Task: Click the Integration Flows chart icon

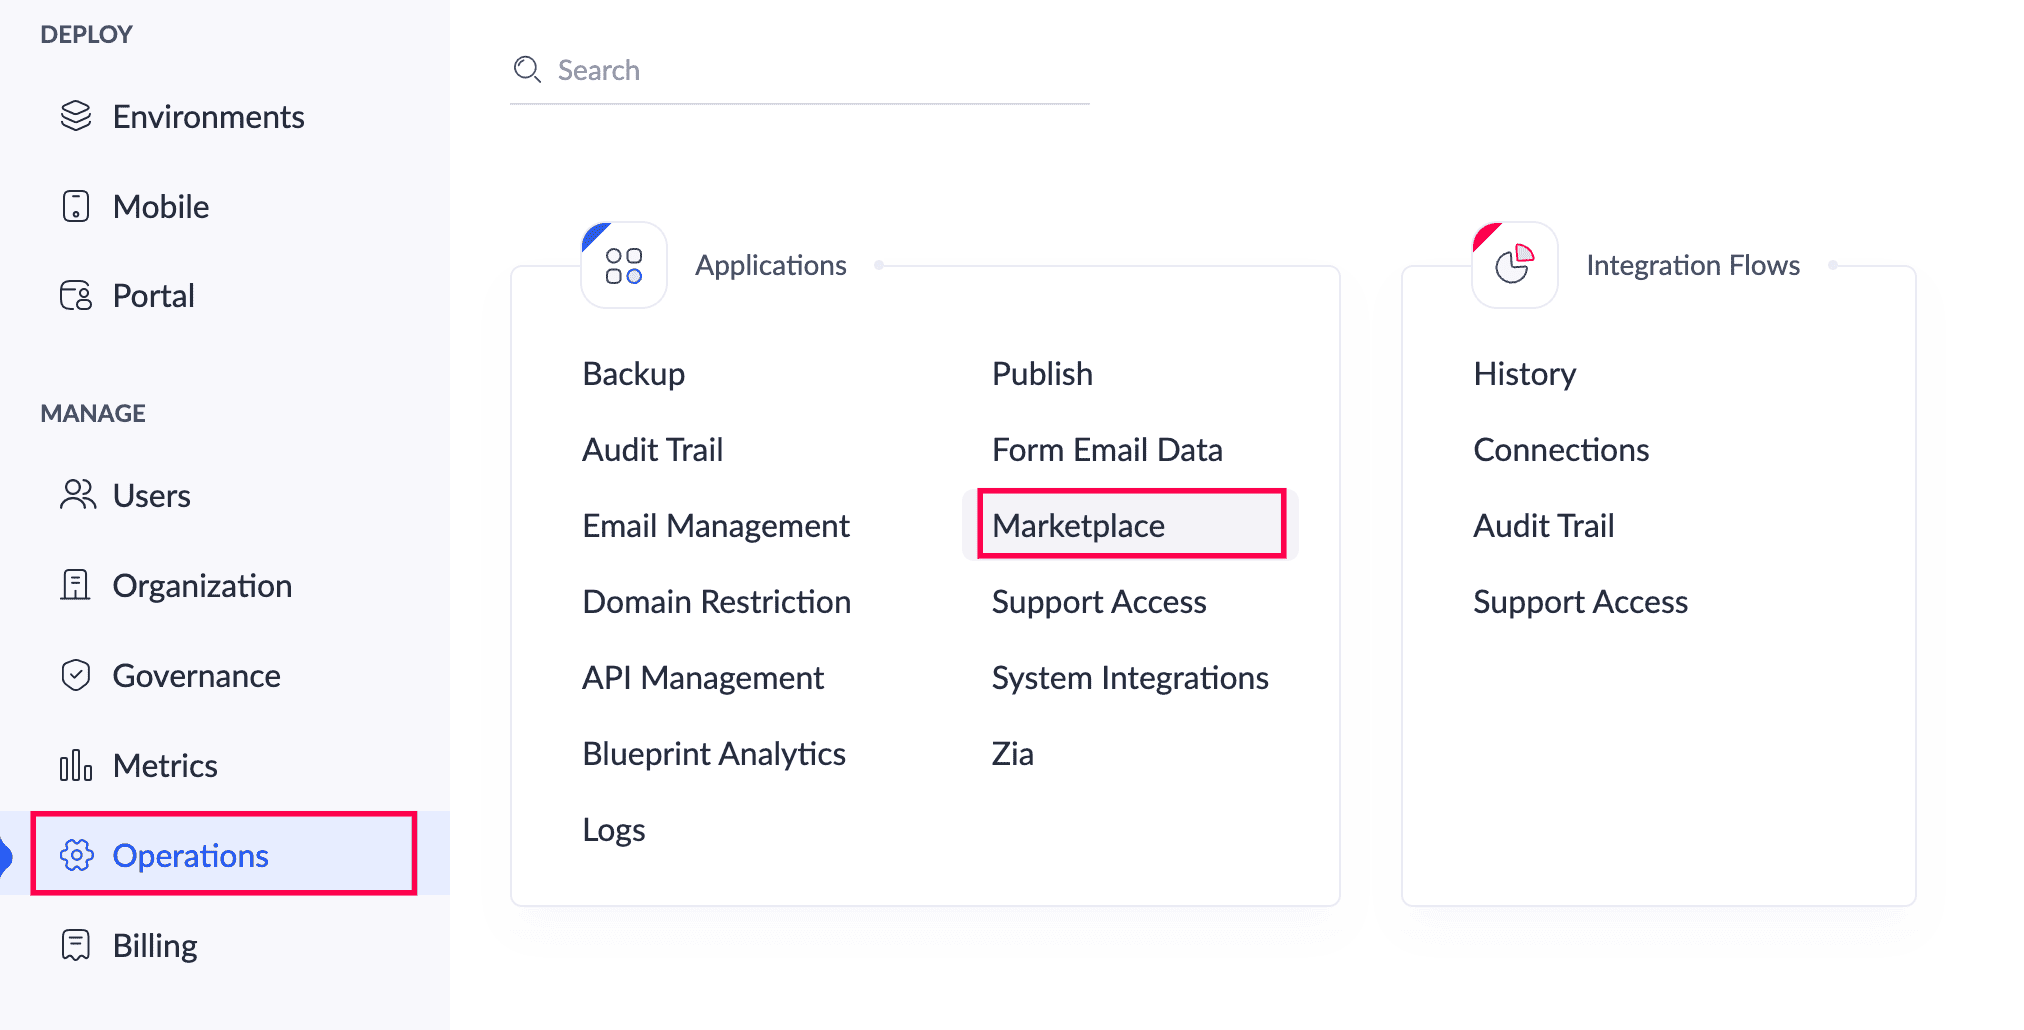Action: [x=1515, y=265]
